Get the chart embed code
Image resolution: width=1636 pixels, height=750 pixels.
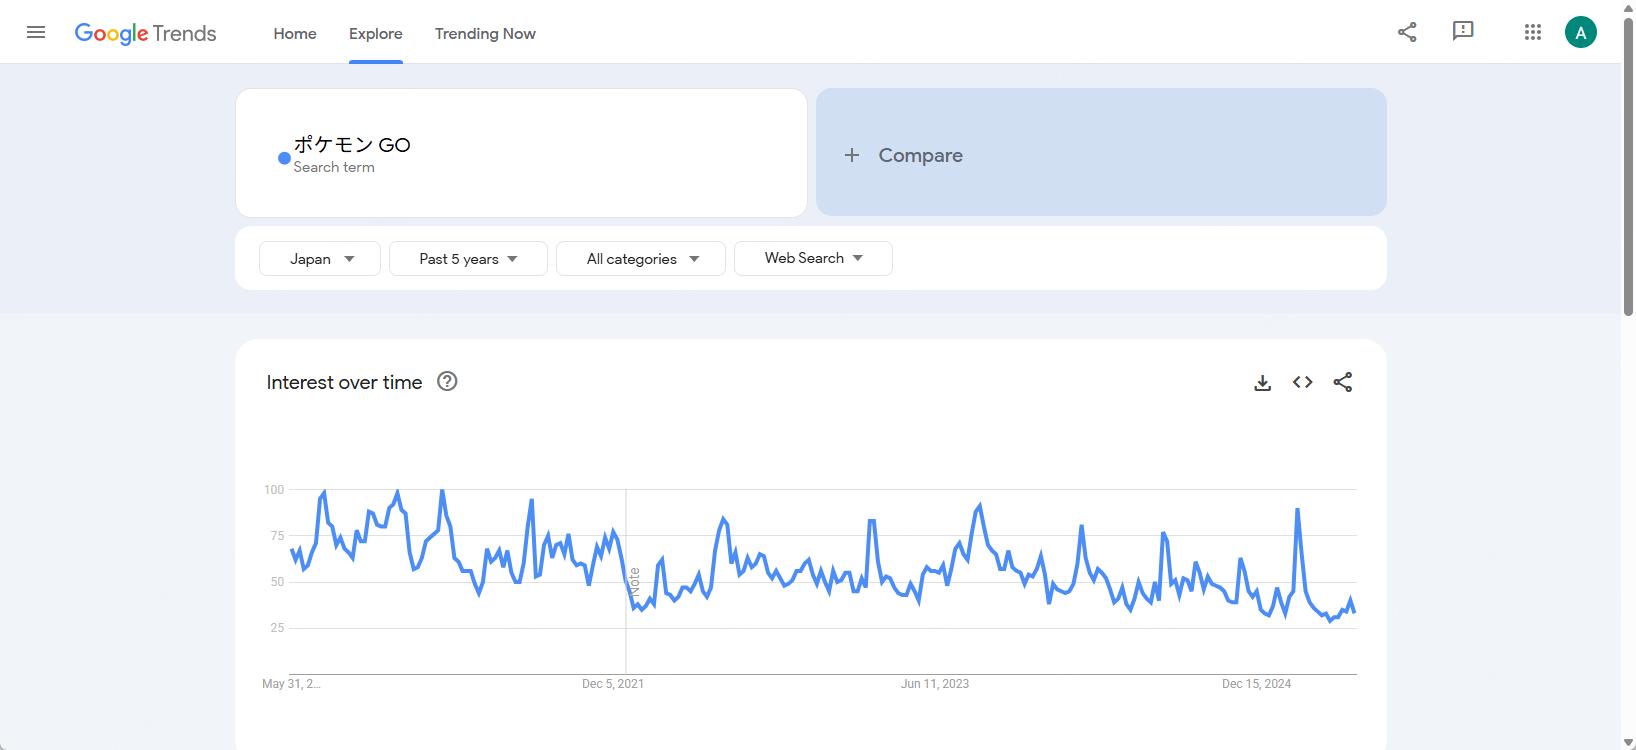click(1302, 382)
